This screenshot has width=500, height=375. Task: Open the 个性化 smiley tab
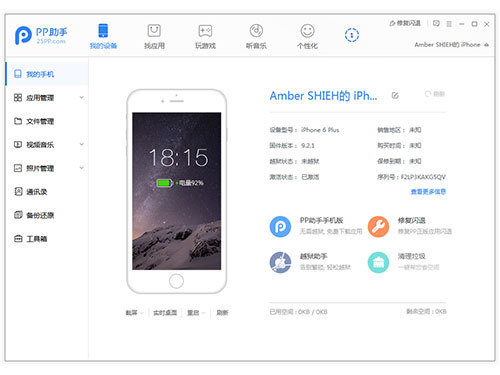click(307, 36)
